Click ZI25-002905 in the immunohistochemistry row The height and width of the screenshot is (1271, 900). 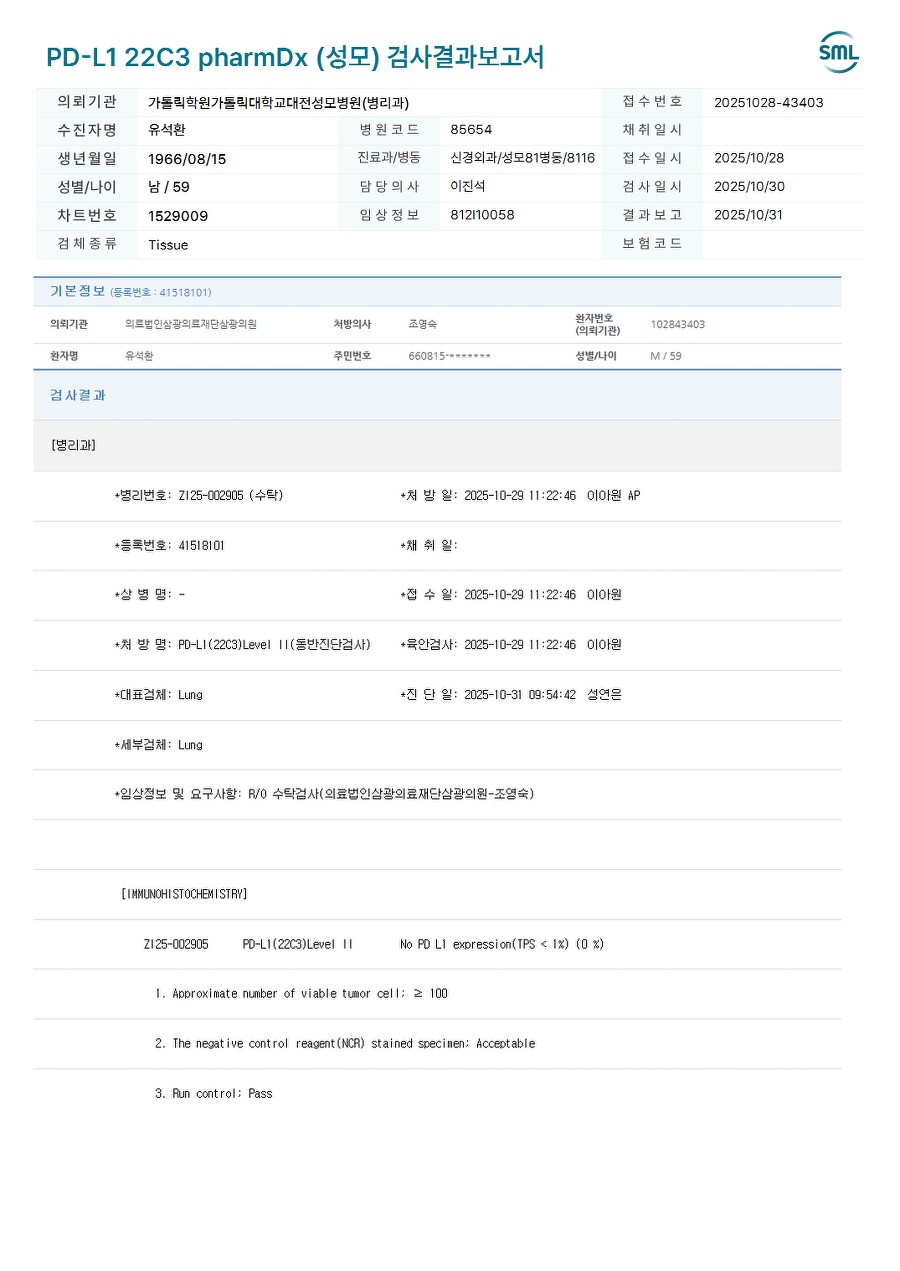(176, 944)
